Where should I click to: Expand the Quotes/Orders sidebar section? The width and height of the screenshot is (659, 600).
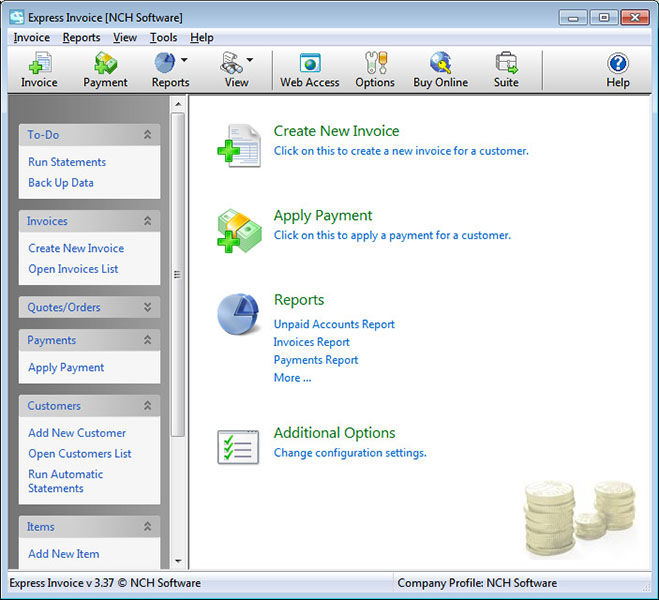pyautogui.click(x=148, y=308)
